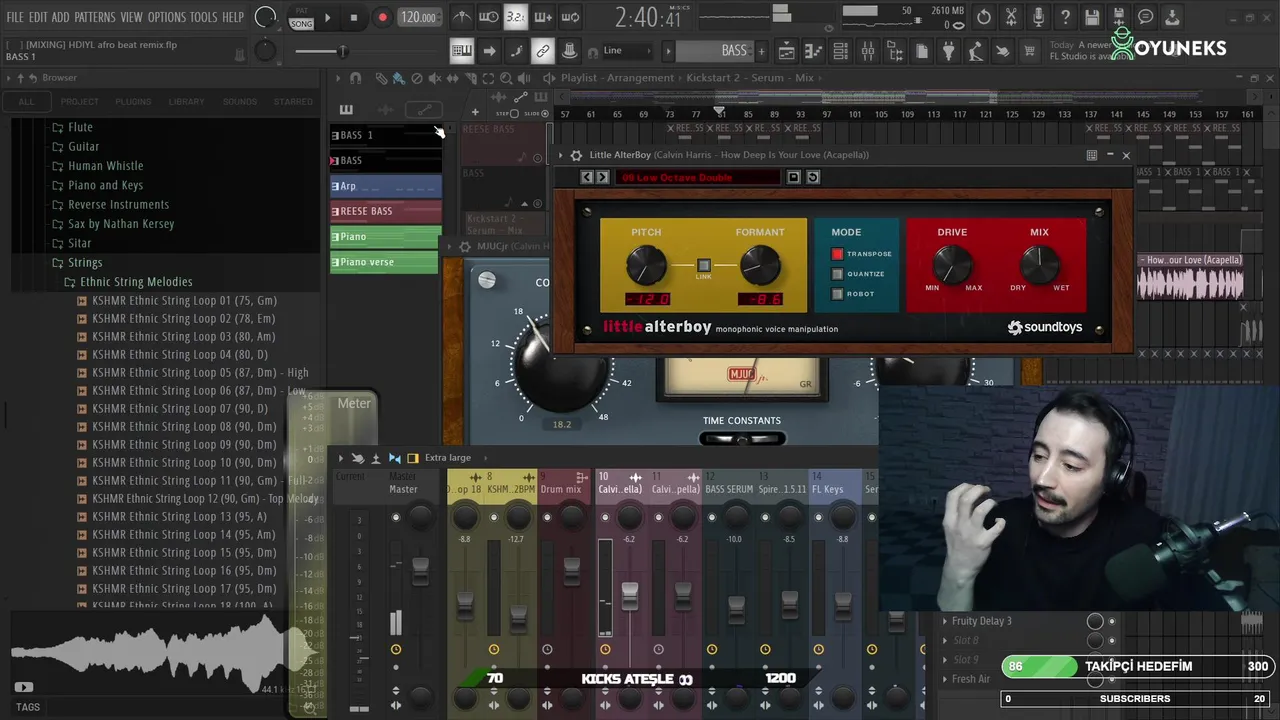Open 09 Low Octave Double preset list

pyautogui.click(x=698, y=177)
